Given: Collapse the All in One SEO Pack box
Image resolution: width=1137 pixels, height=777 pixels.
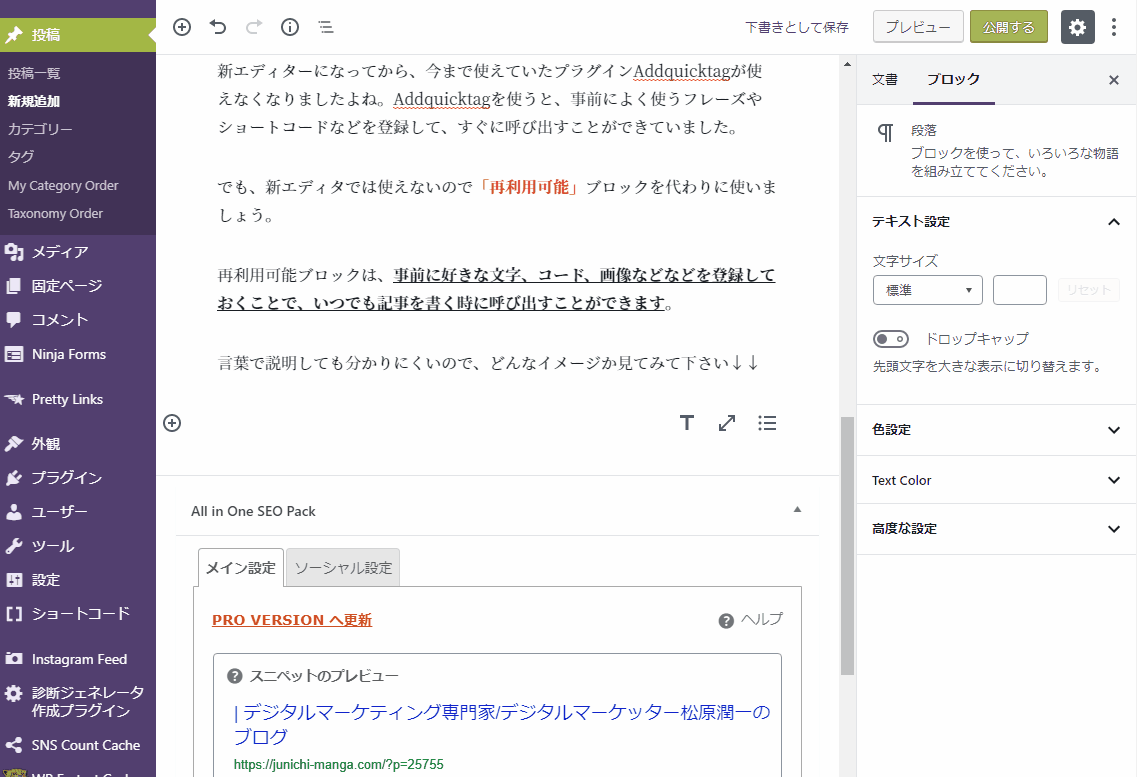Looking at the screenshot, I should [797, 510].
